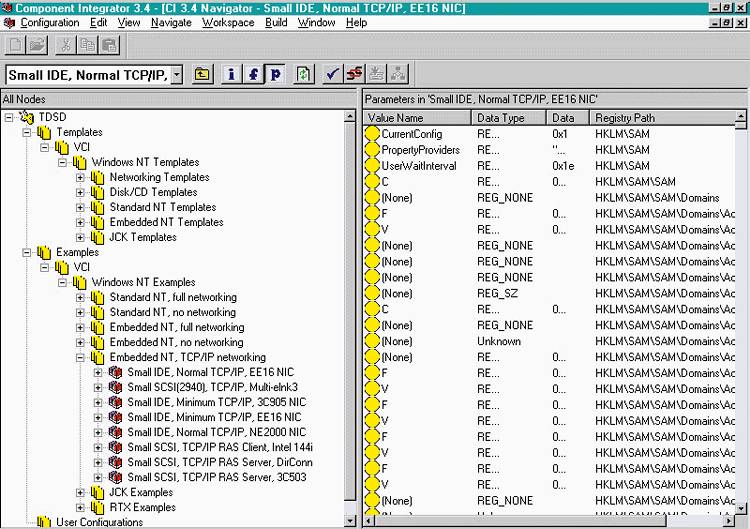Click the Data Type column header
Screen dimensions: 750x529
[x=509, y=118]
